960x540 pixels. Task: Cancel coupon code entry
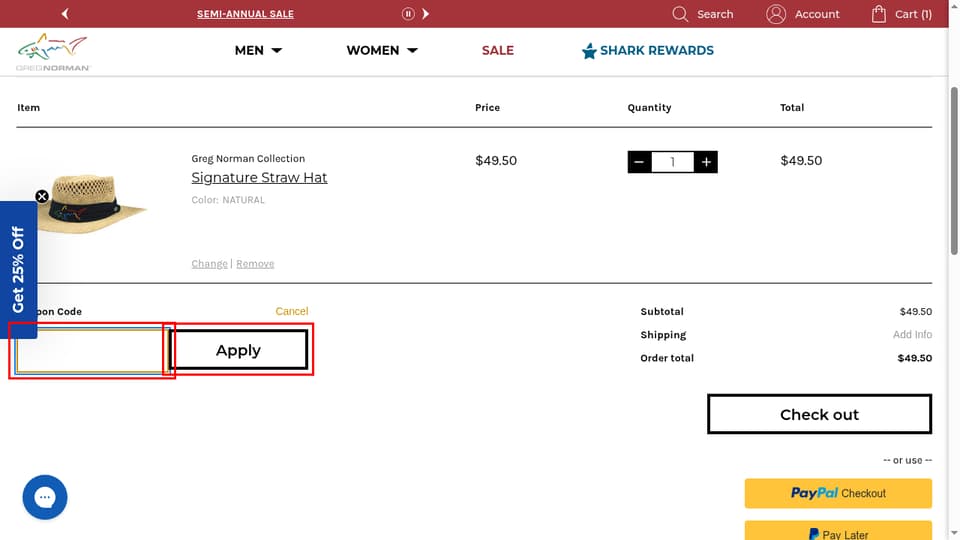[x=291, y=311]
